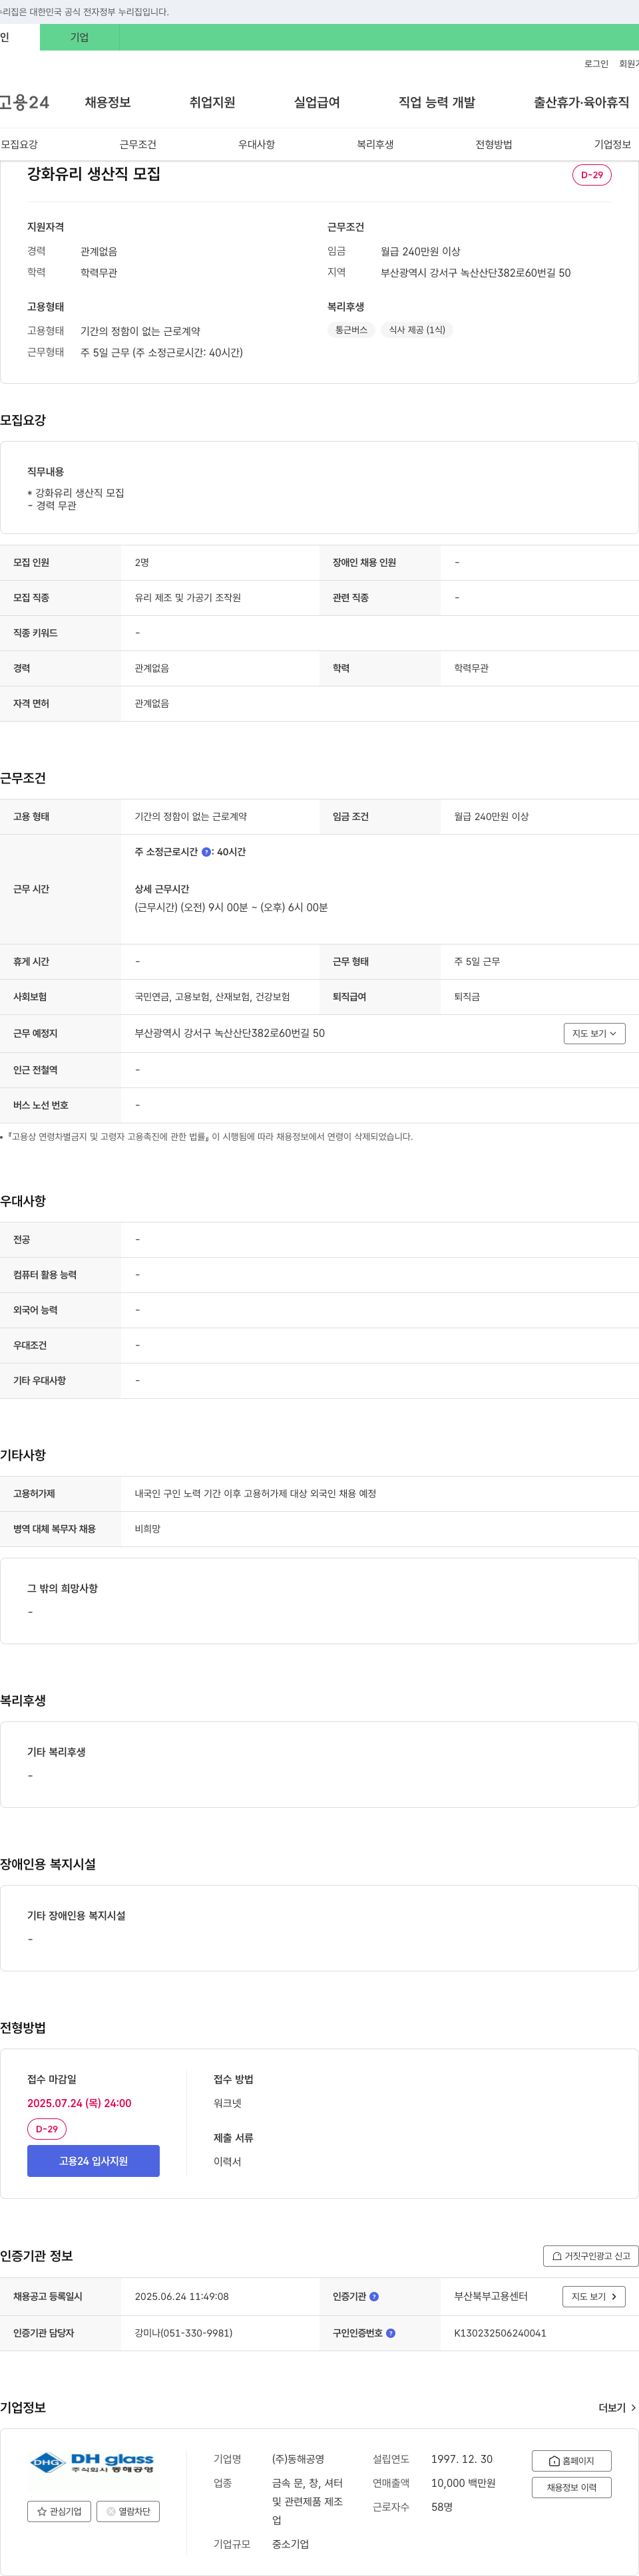Jump to 전형방법 section tab
Screen dimensions: 639x2576
pyautogui.click(x=494, y=145)
